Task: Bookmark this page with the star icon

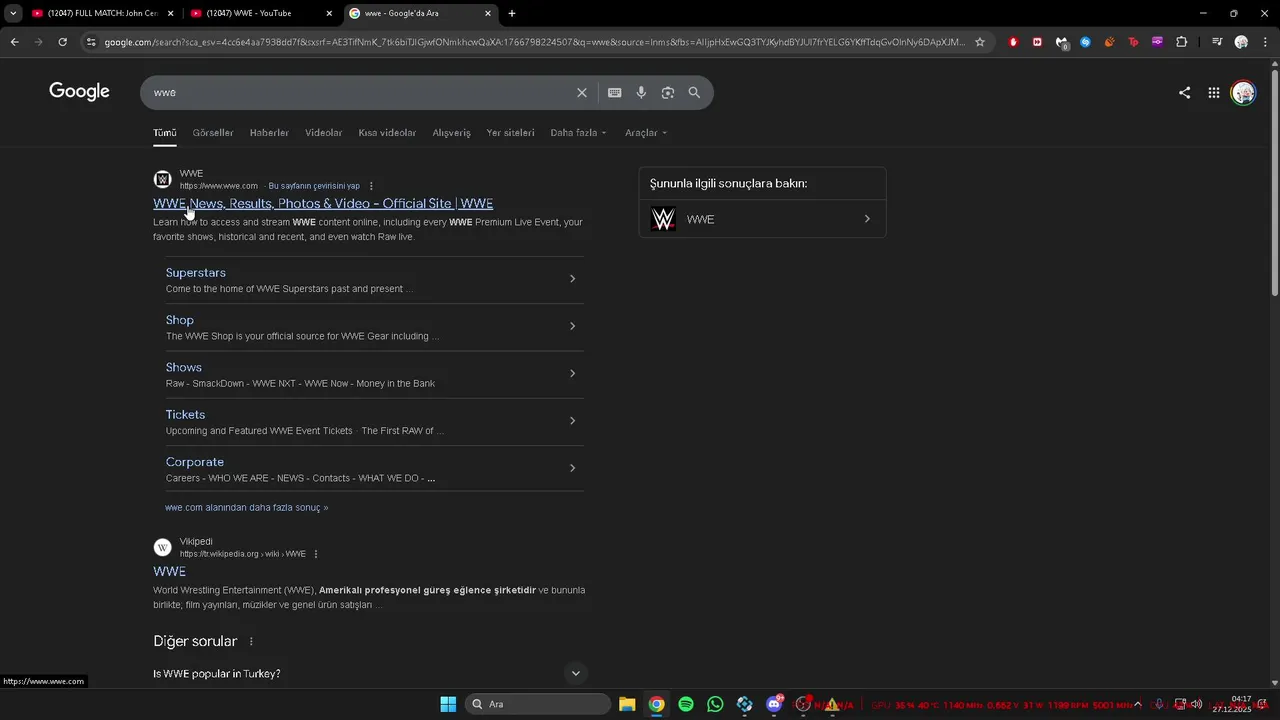Action: coord(980,42)
